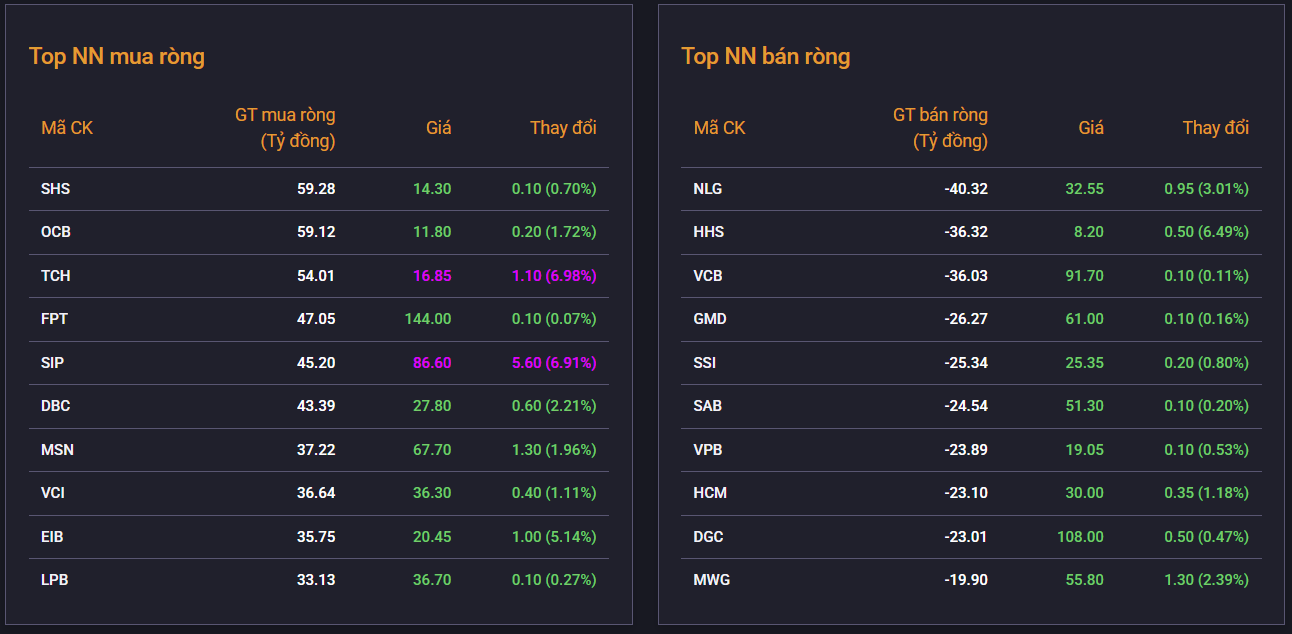Image resolution: width=1292 pixels, height=634 pixels.
Task: Click 'Thay đổi' header in net buy table
Action: pos(563,128)
